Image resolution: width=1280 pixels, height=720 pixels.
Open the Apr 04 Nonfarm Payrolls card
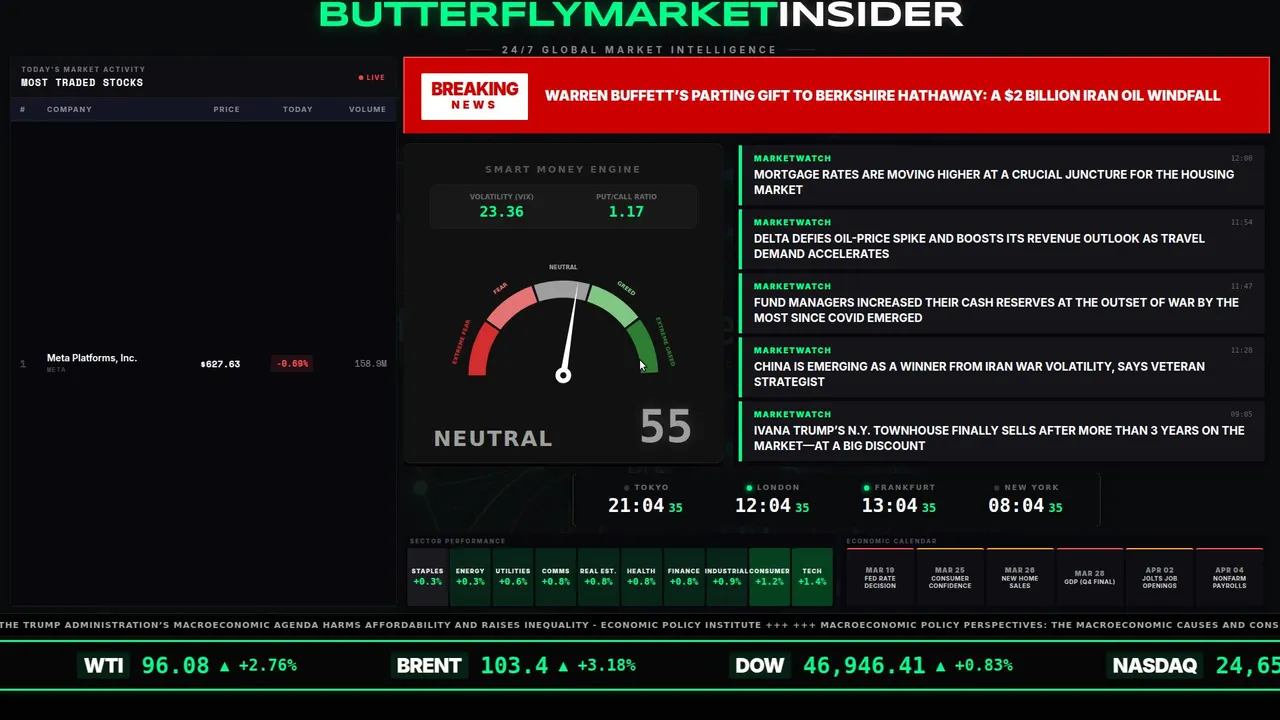pos(1230,577)
